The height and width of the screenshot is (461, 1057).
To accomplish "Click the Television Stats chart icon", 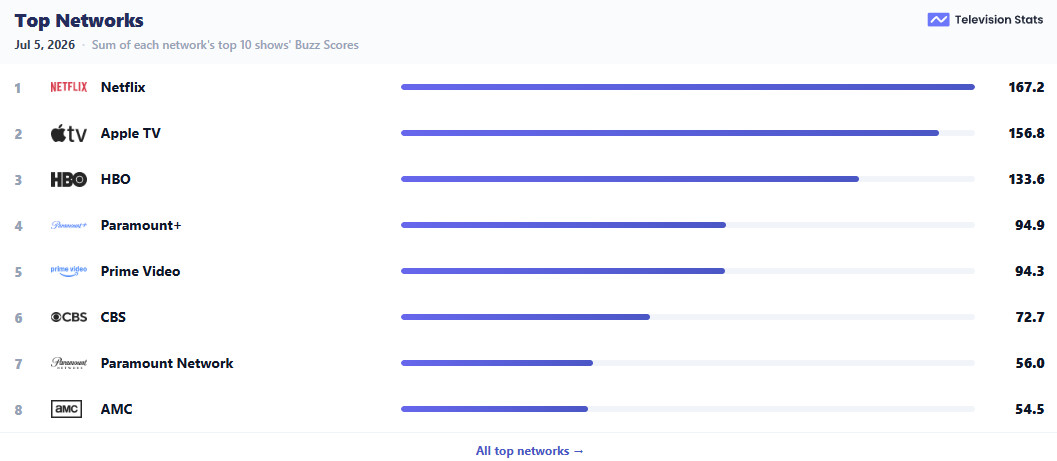I will 938,20.
